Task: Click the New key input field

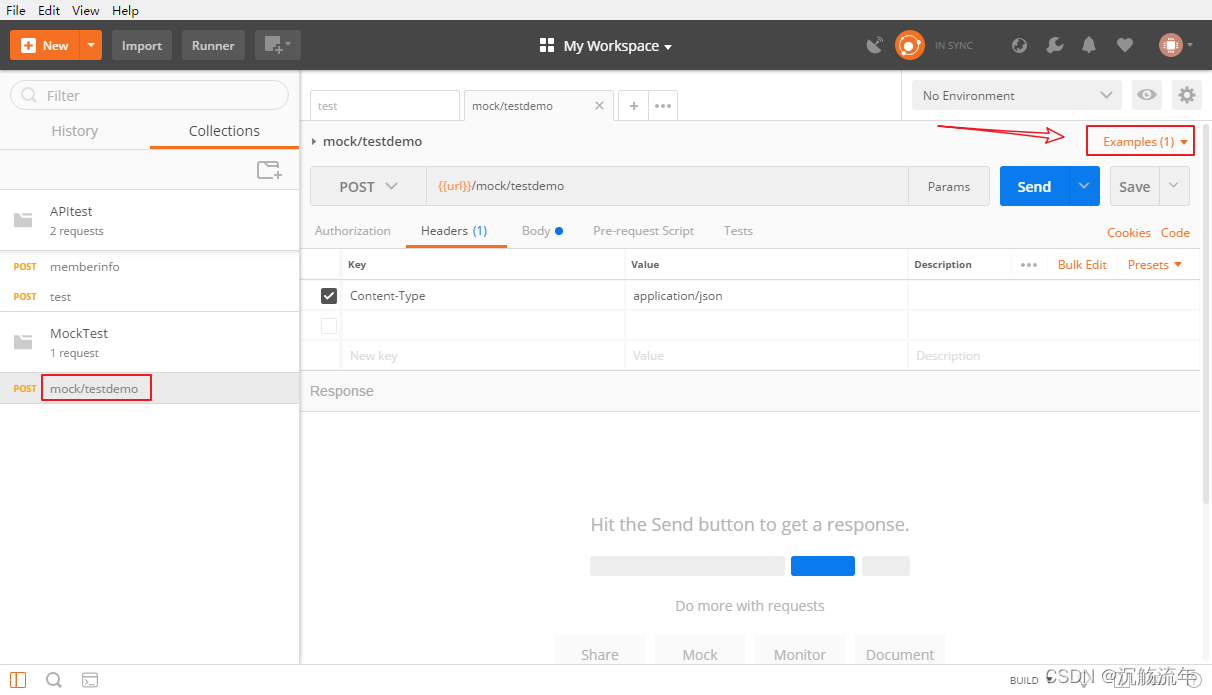Action: (x=483, y=356)
